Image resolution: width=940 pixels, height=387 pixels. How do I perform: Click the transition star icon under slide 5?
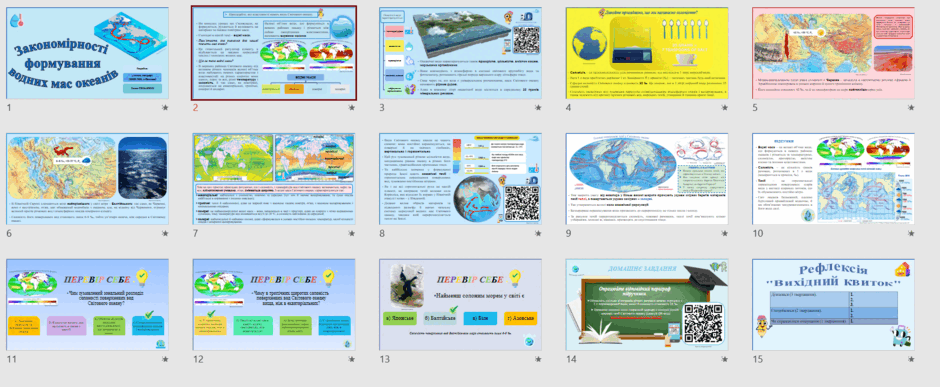point(911,108)
